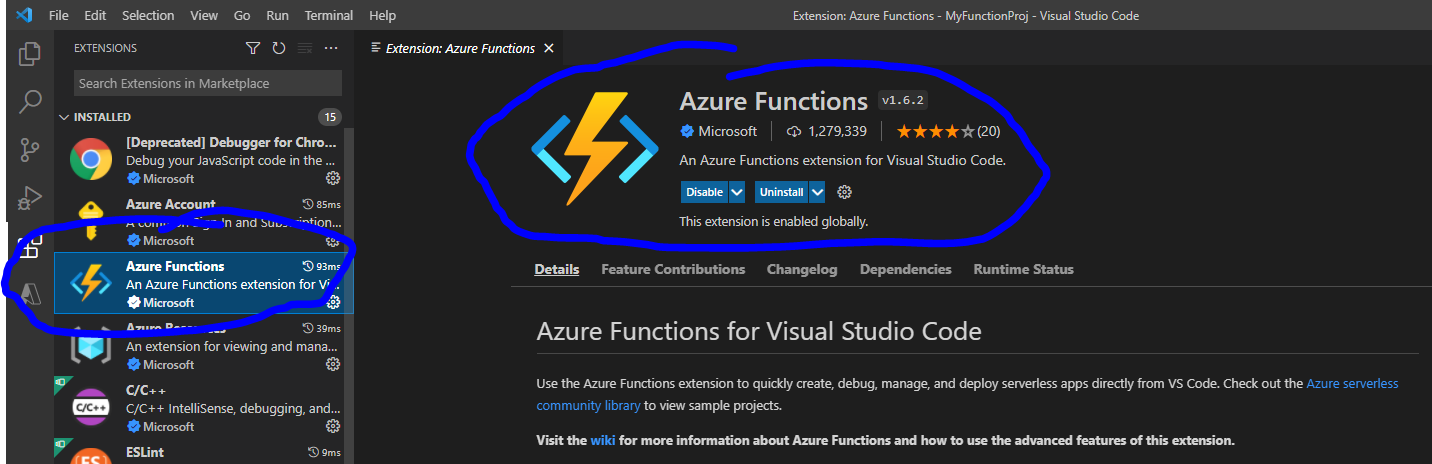1432x464 pixels.
Task: Refresh the extensions list
Action: (279, 48)
